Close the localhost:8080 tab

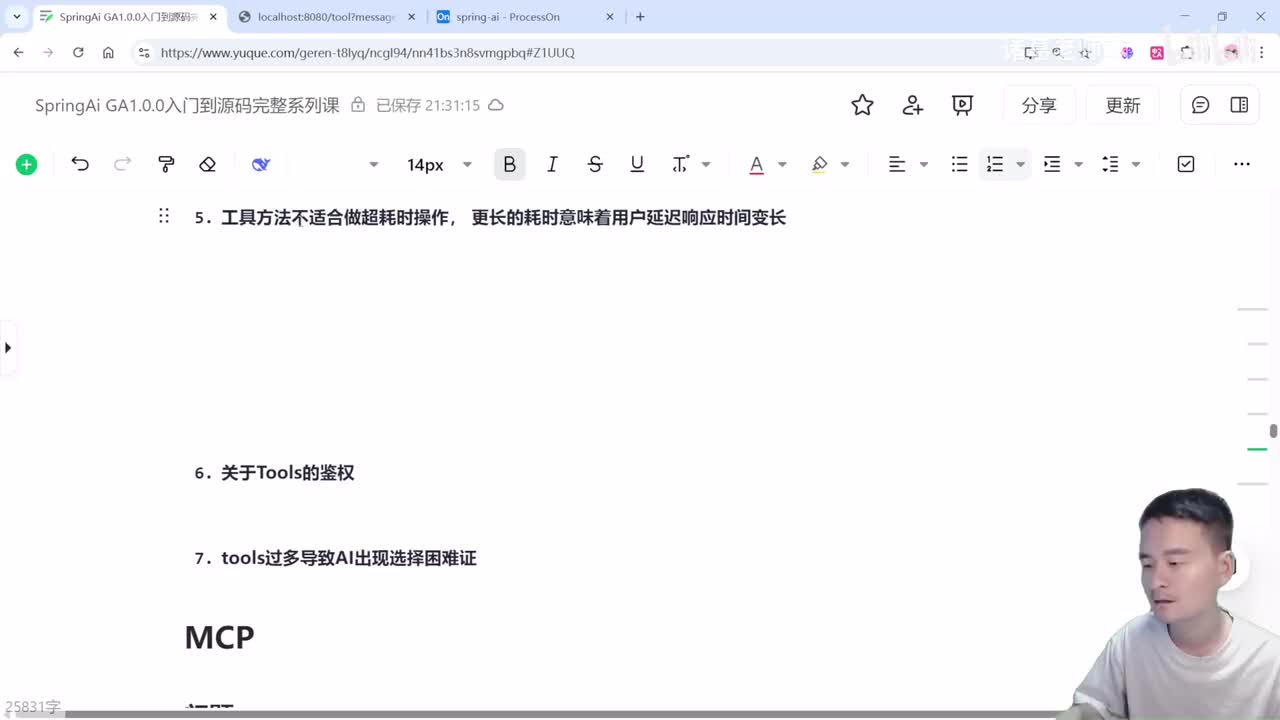click(412, 17)
